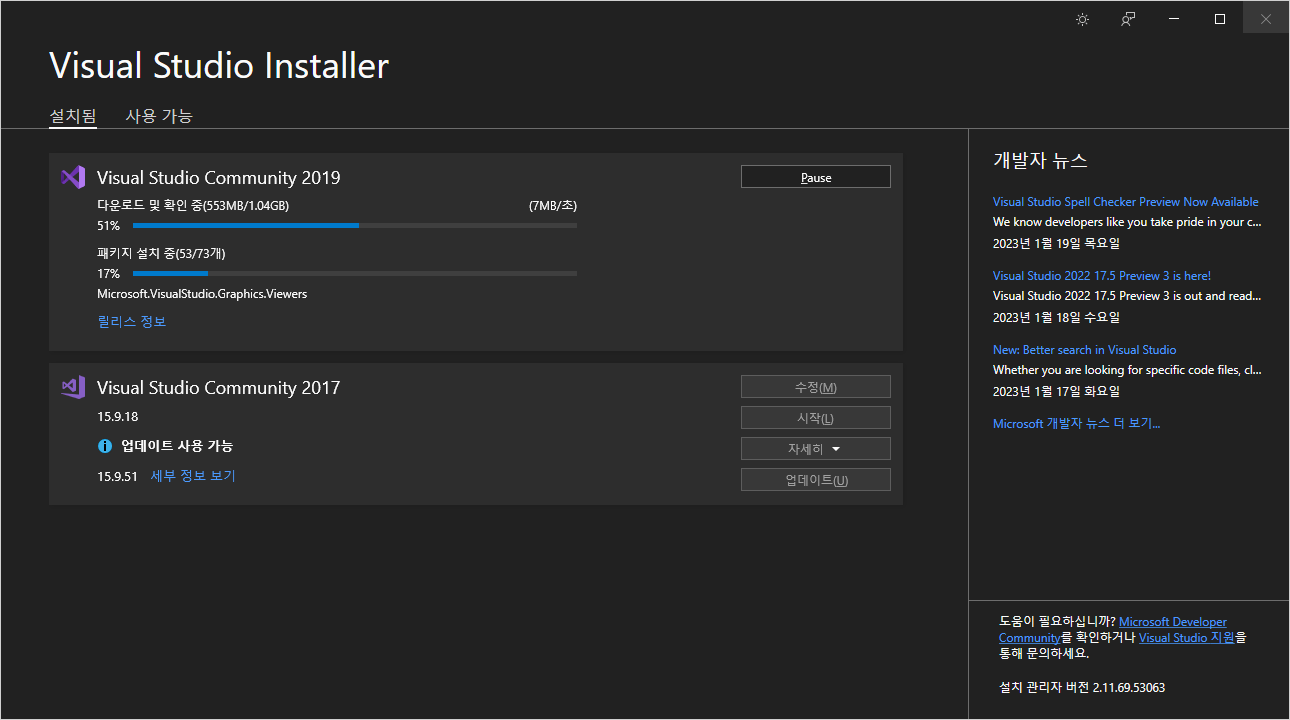The height and width of the screenshot is (720, 1290).
Task: Click the 2023년 1월 18일 수요일 date
Action: [1056, 317]
